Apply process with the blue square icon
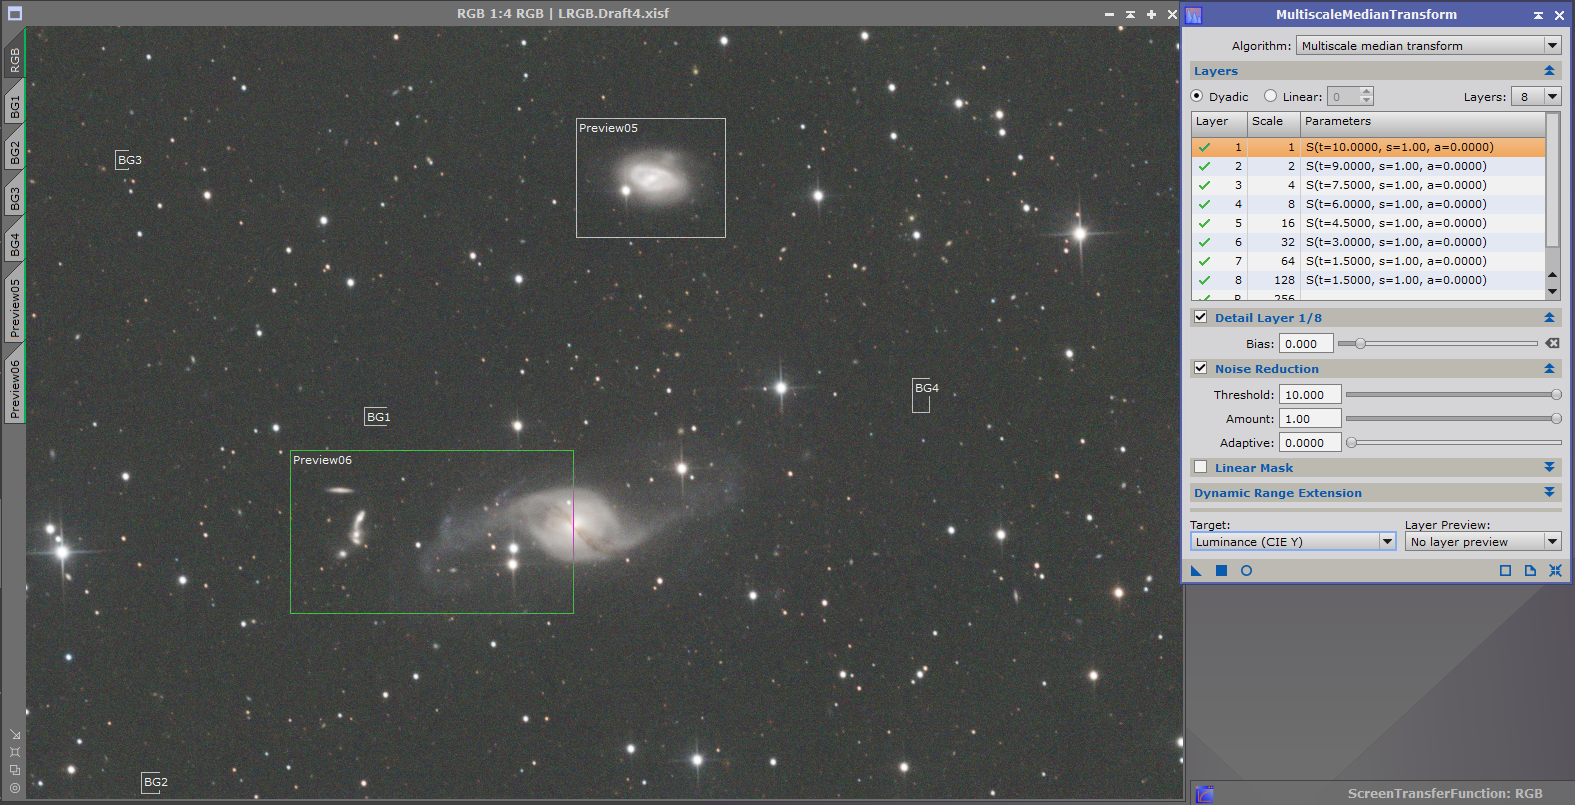This screenshot has height=805, width=1575. (1221, 570)
